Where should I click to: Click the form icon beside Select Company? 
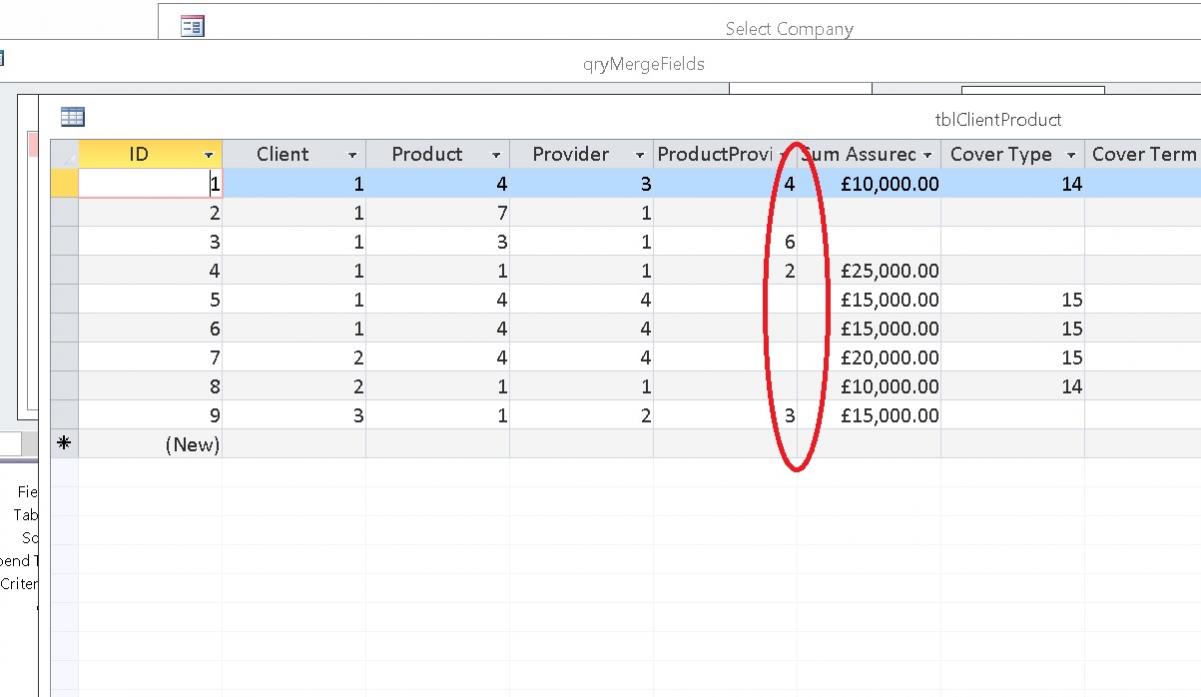192,27
